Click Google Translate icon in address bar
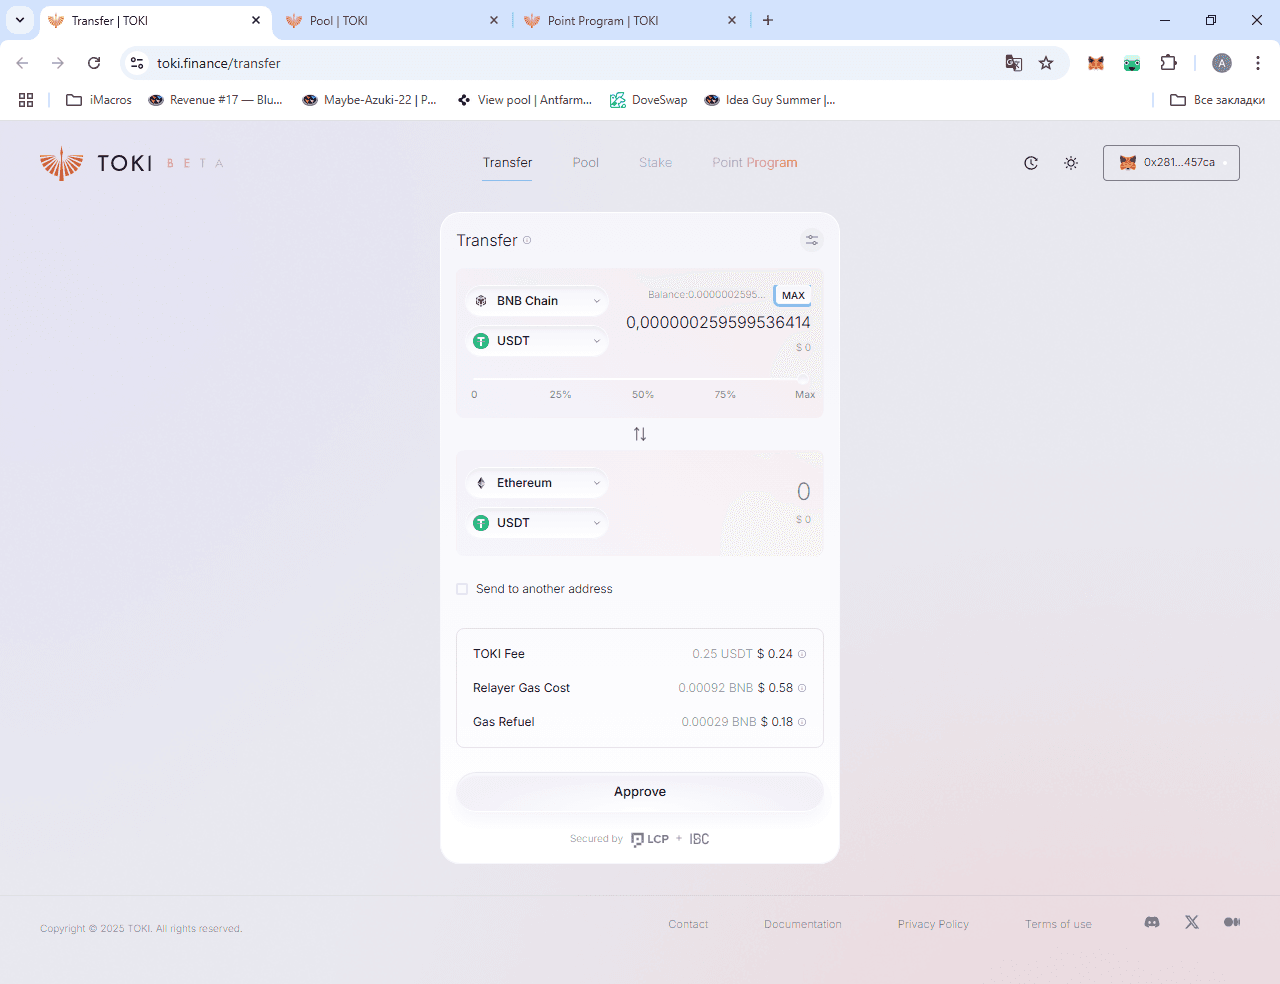1280x984 pixels. click(1014, 63)
